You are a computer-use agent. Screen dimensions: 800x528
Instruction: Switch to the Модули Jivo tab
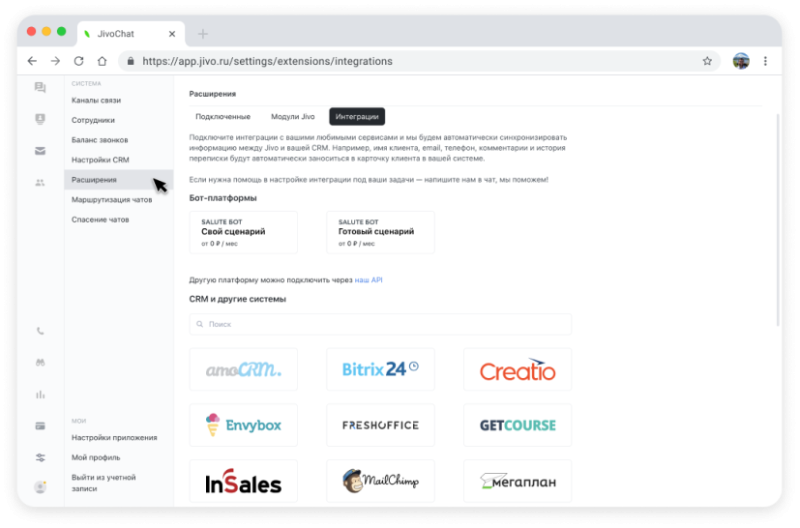(x=293, y=117)
